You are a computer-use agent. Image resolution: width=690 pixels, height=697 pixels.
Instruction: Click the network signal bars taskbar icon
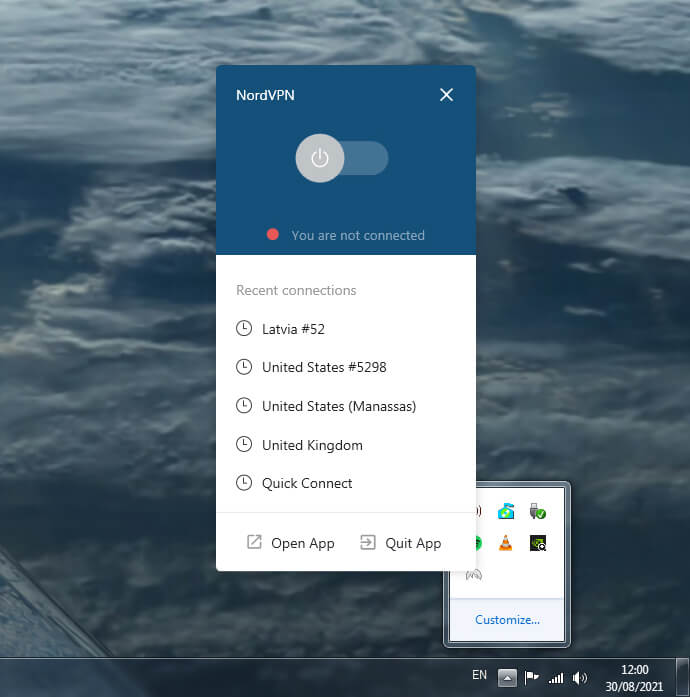coord(556,677)
